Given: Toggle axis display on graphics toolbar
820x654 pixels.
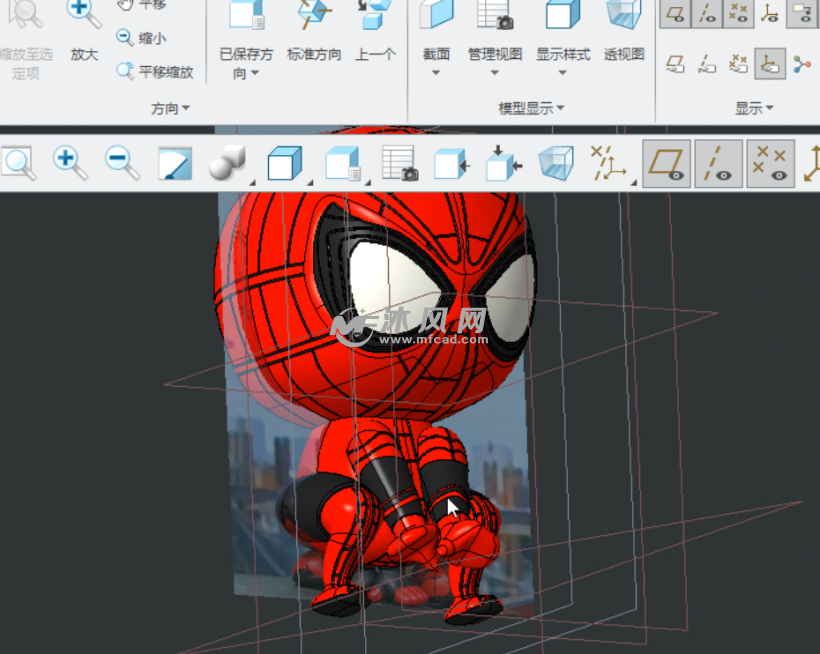Looking at the screenshot, I should click(719, 164).
